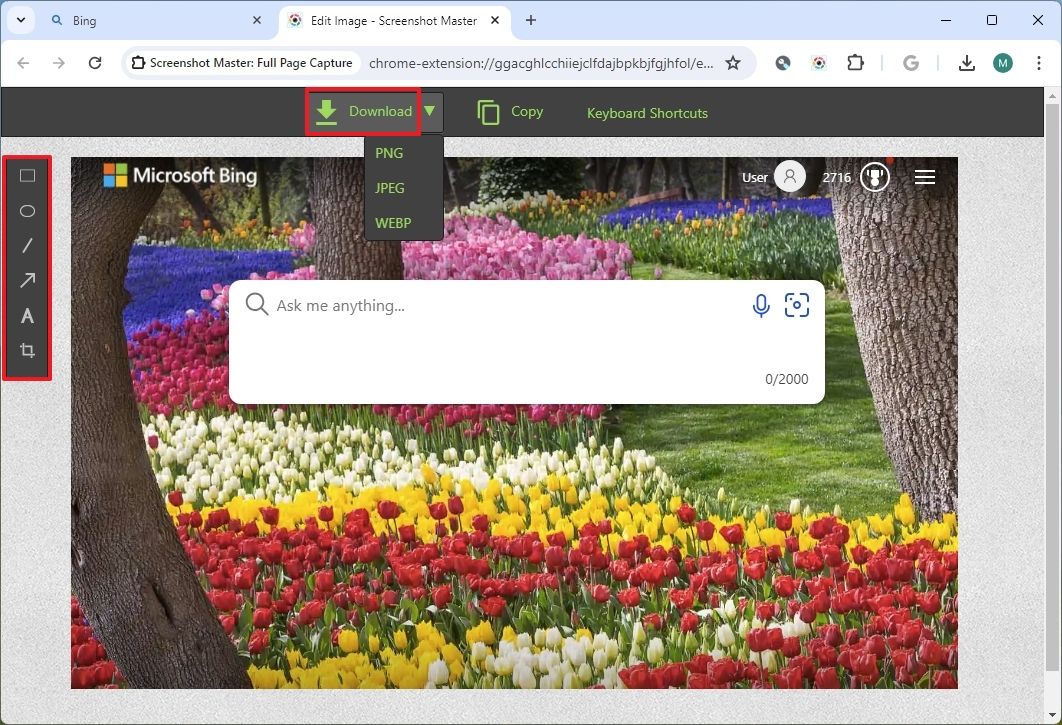Select the arrow annotation tool

click(27, 280)
